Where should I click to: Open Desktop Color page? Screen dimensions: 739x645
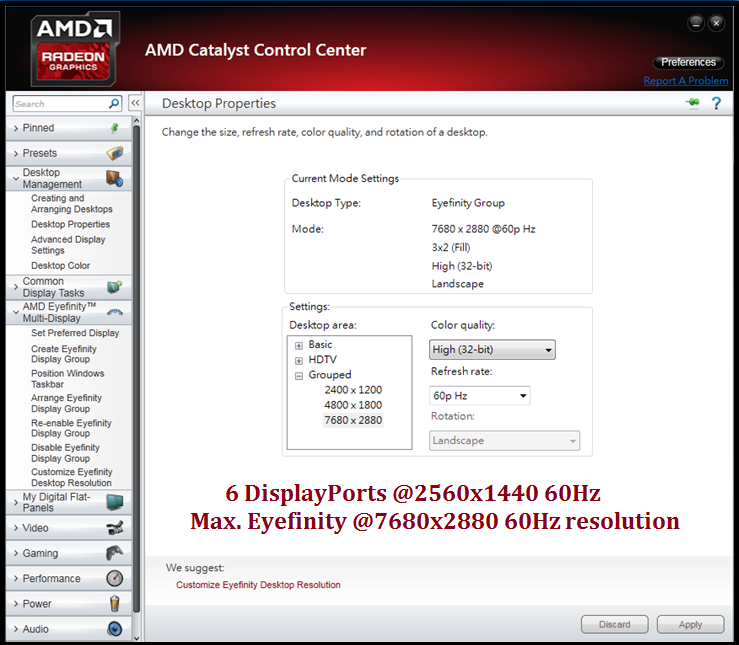point(60,266)
